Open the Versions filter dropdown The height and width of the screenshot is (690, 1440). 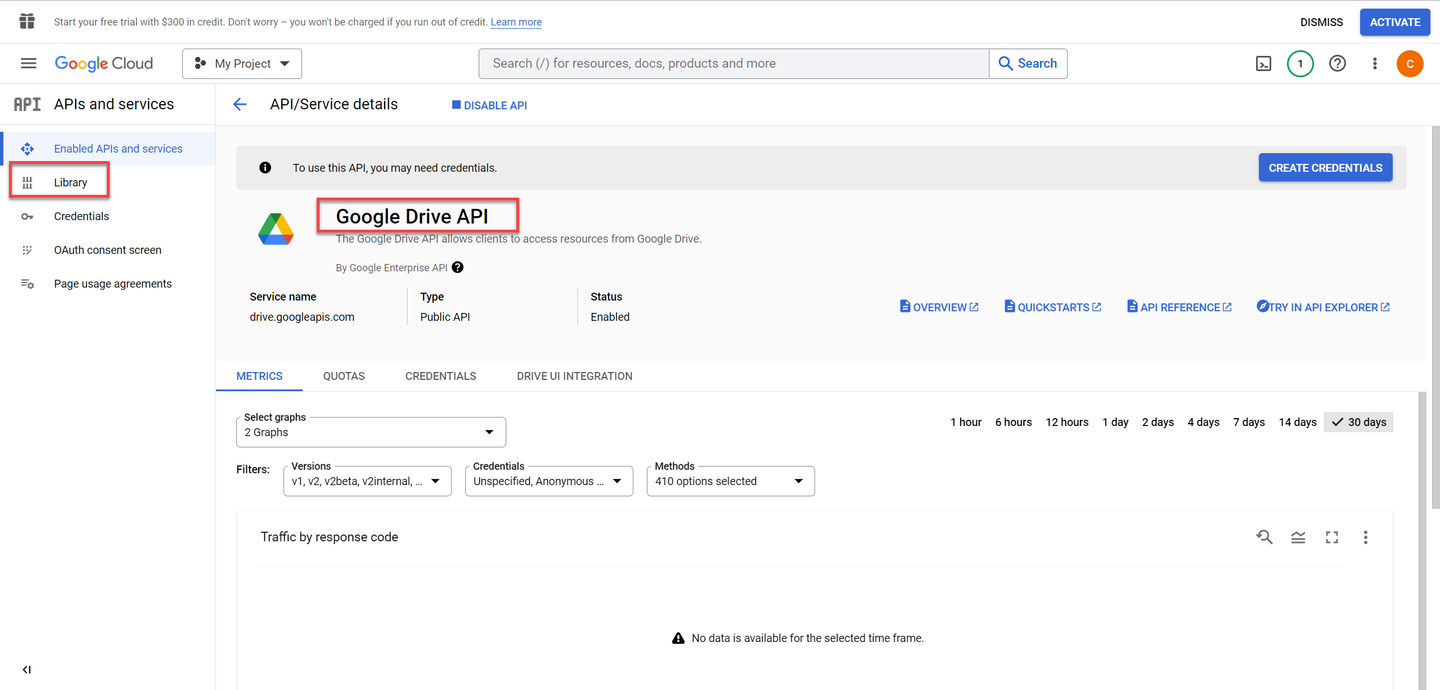367,481
